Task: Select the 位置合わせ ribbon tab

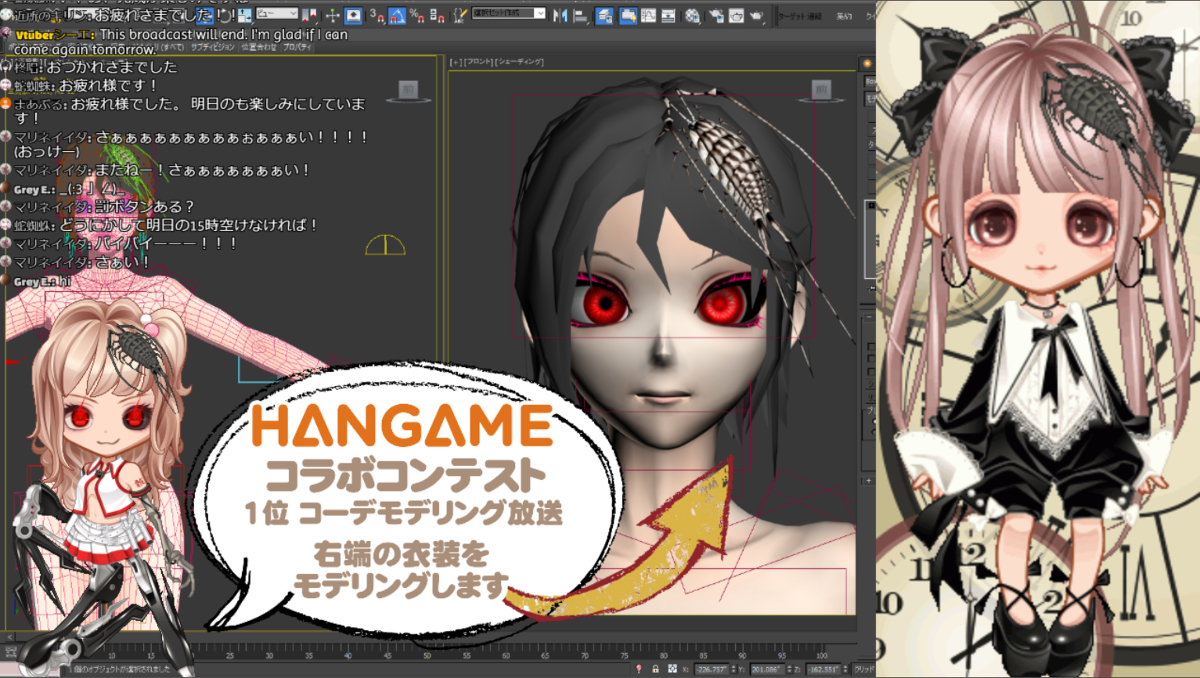Action: coord(258,47)
